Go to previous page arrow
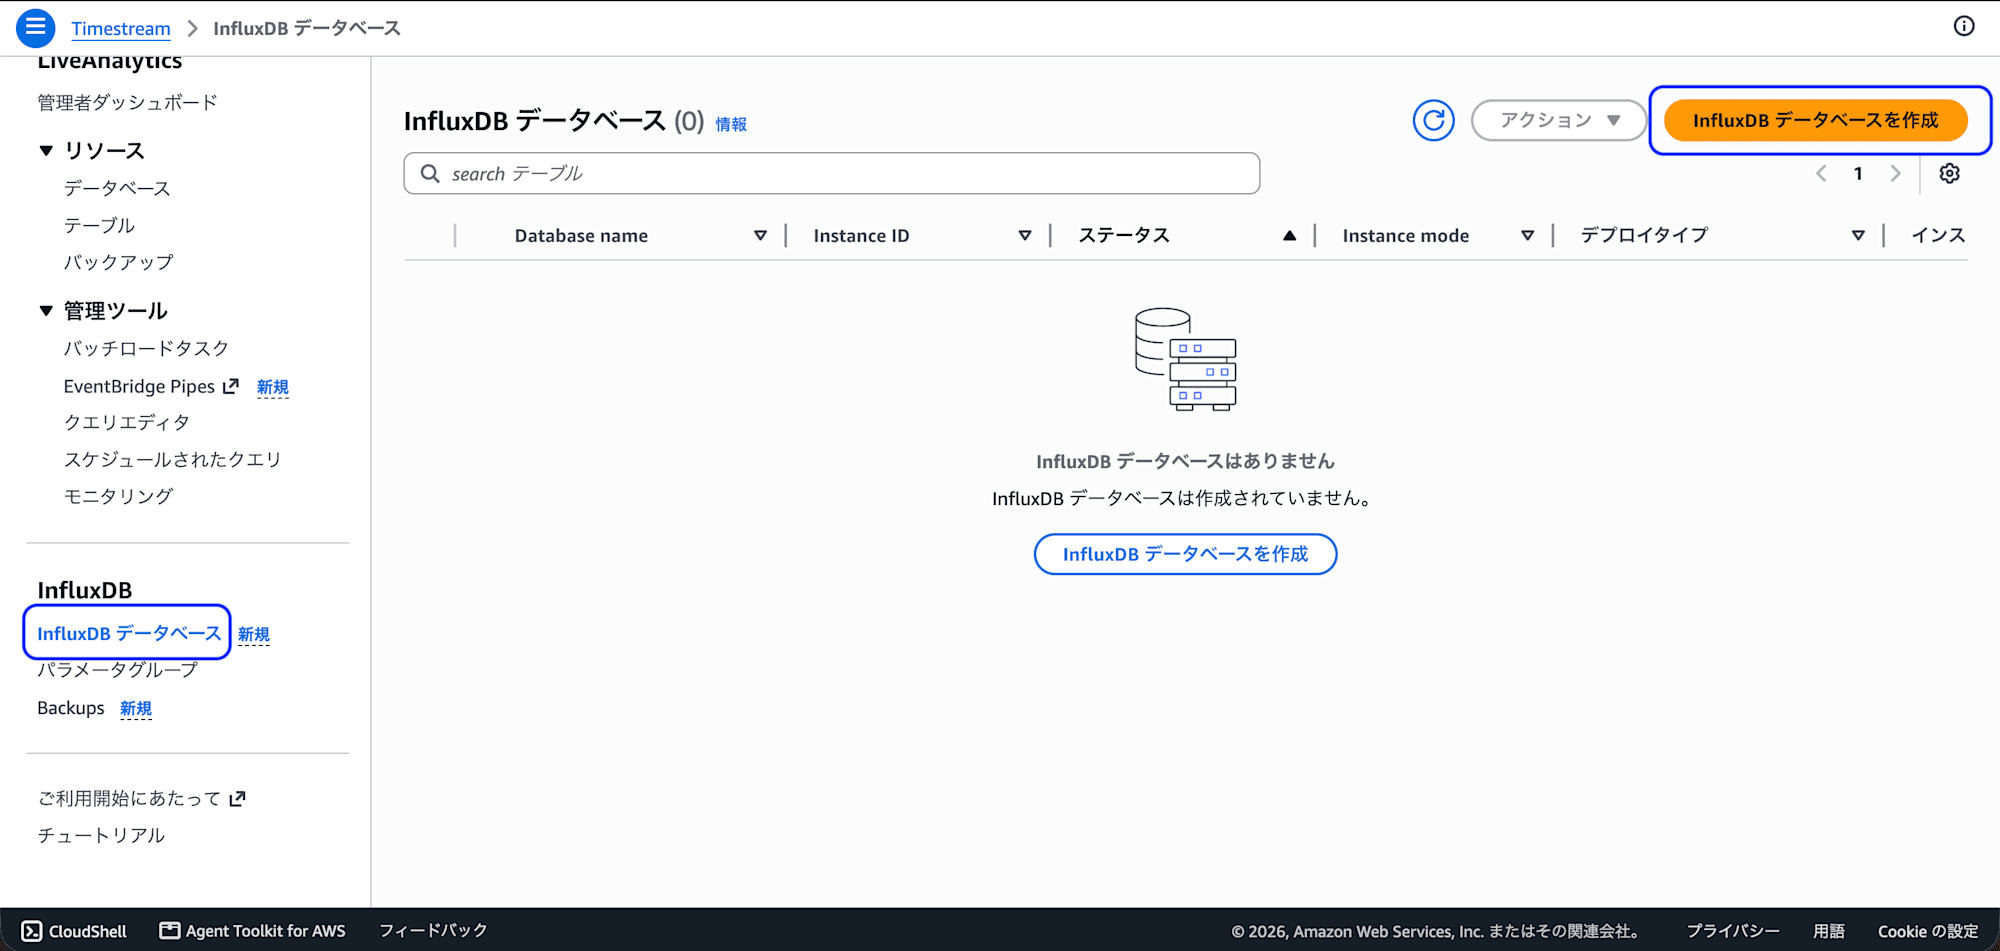The width and height of the screenshot is (2000, 951). point(1821,174)
